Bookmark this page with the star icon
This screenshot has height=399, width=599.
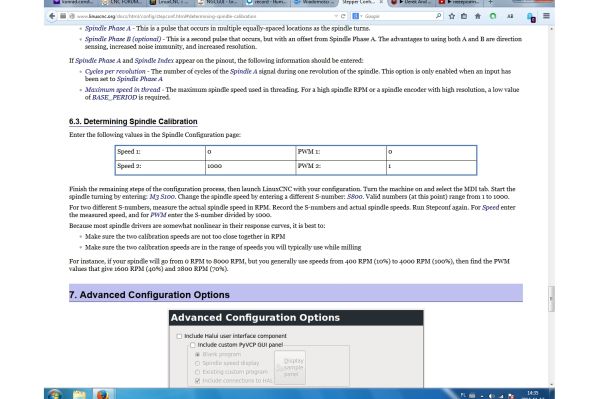pyautogui.click(x=452, y=16)
